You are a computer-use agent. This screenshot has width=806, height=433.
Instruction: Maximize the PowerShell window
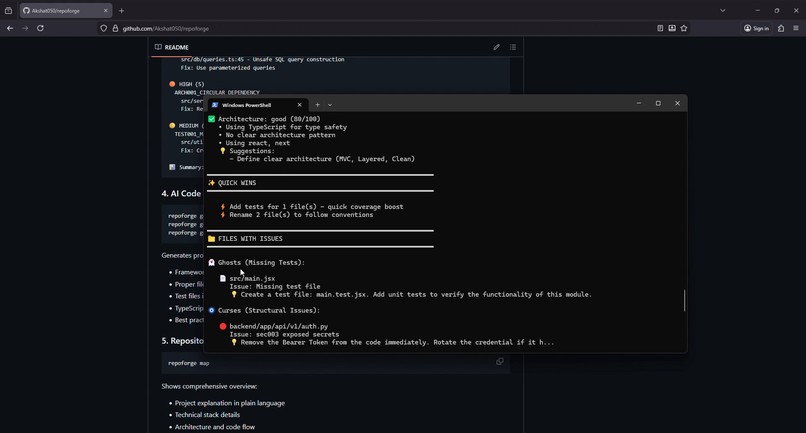tap(658, 103)
